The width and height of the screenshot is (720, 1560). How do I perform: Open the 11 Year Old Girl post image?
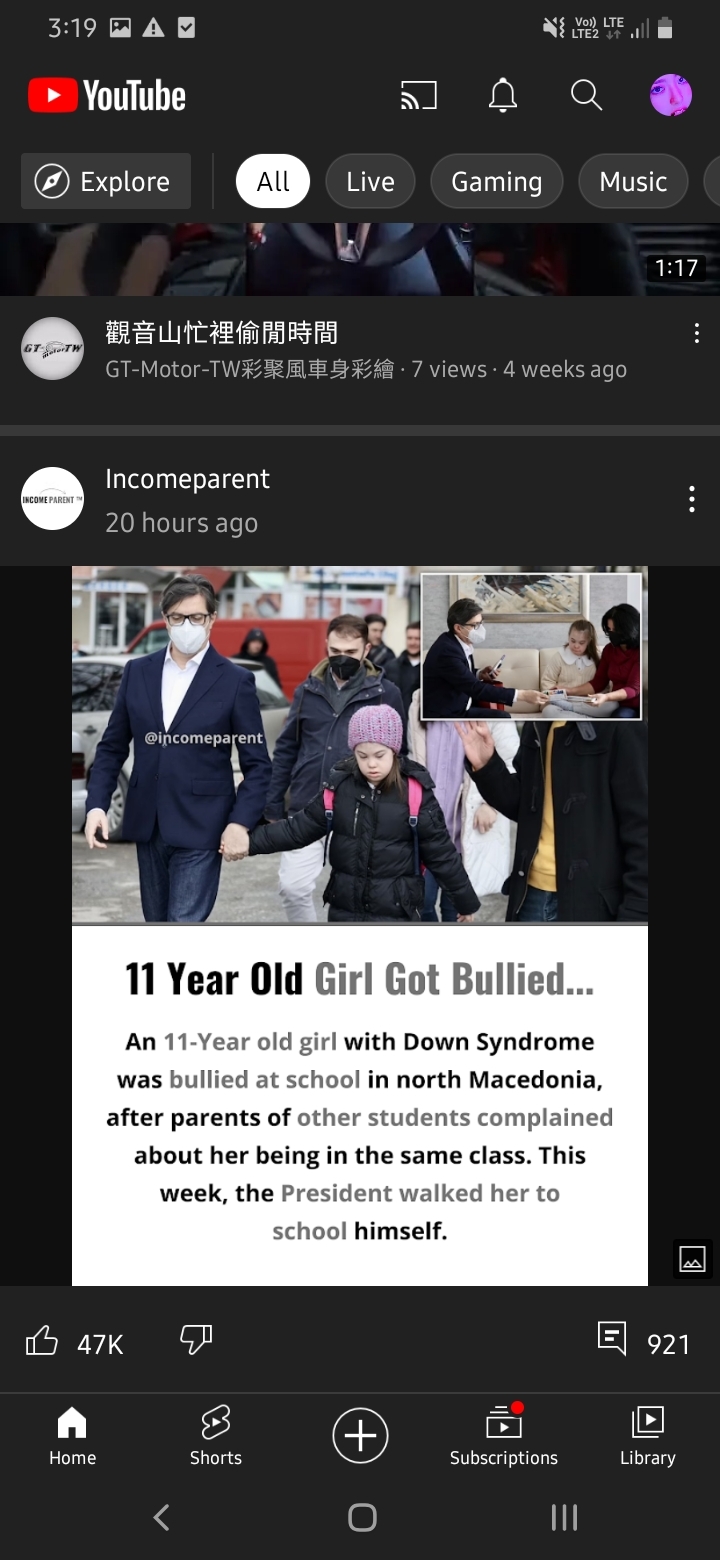tap(360, 926)
